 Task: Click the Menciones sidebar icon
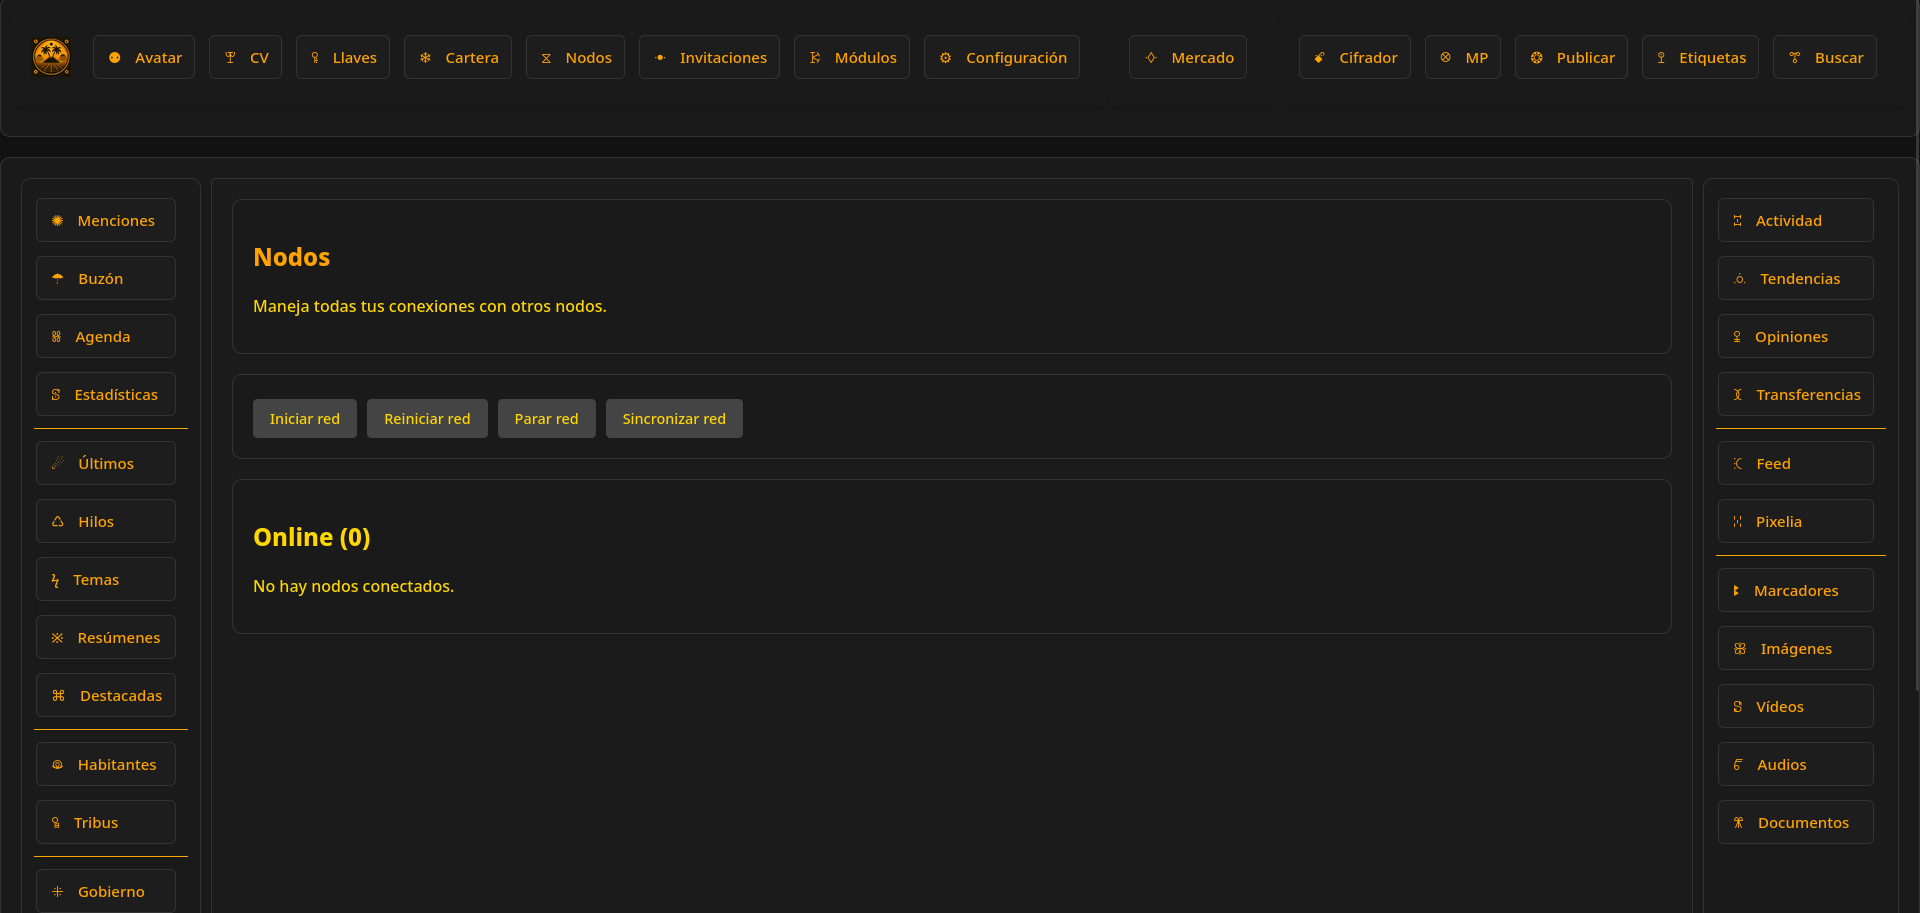[x=57, y=221]
